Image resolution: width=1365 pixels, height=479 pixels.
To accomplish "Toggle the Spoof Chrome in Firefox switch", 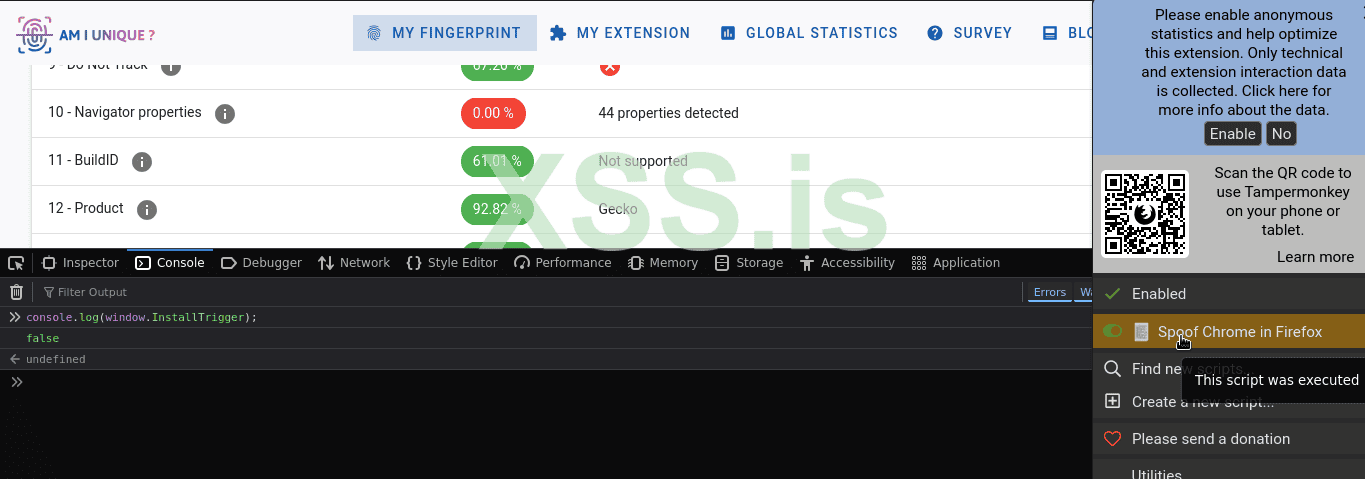I will coord(1112,331).
